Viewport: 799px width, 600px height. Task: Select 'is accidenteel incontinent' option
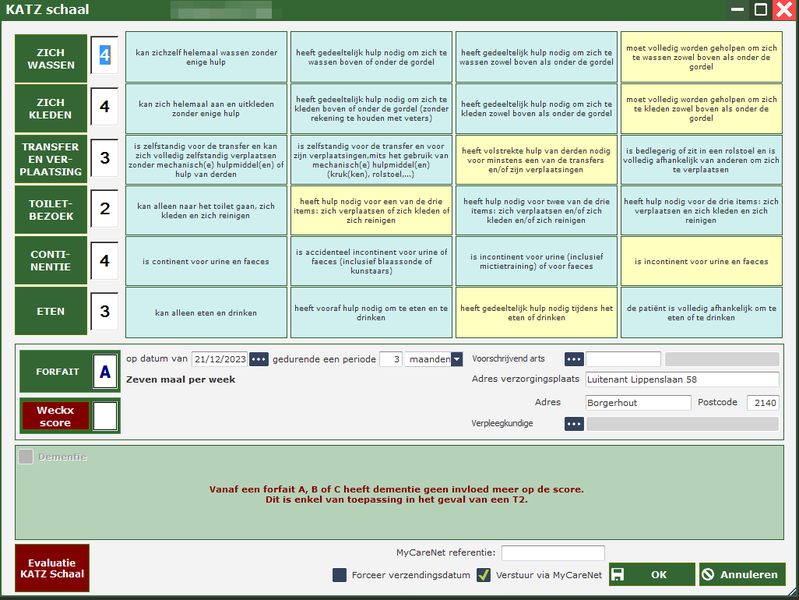tap(371, 261)
